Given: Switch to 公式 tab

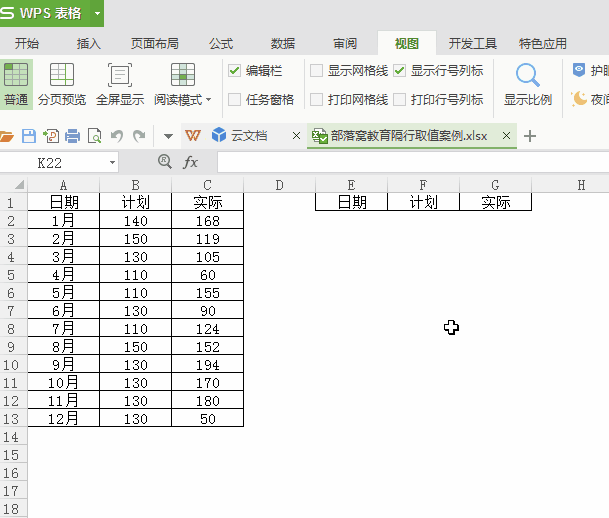Looking at the screenshot, I should coord(221,43).
